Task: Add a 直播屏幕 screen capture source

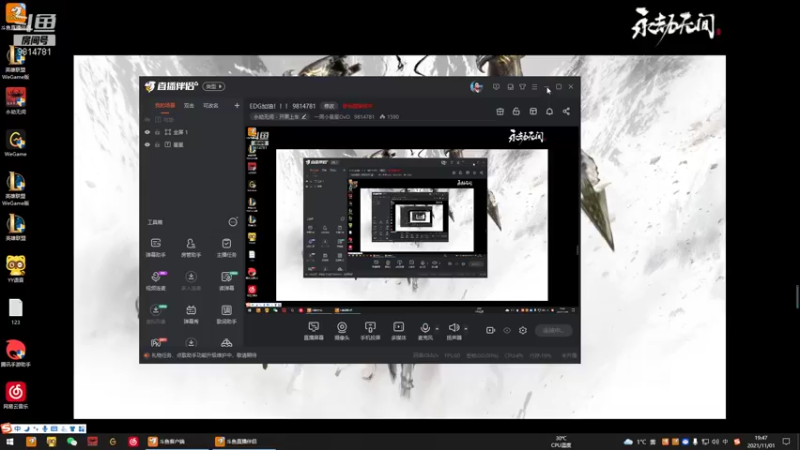Action: [x=313, y=331]
